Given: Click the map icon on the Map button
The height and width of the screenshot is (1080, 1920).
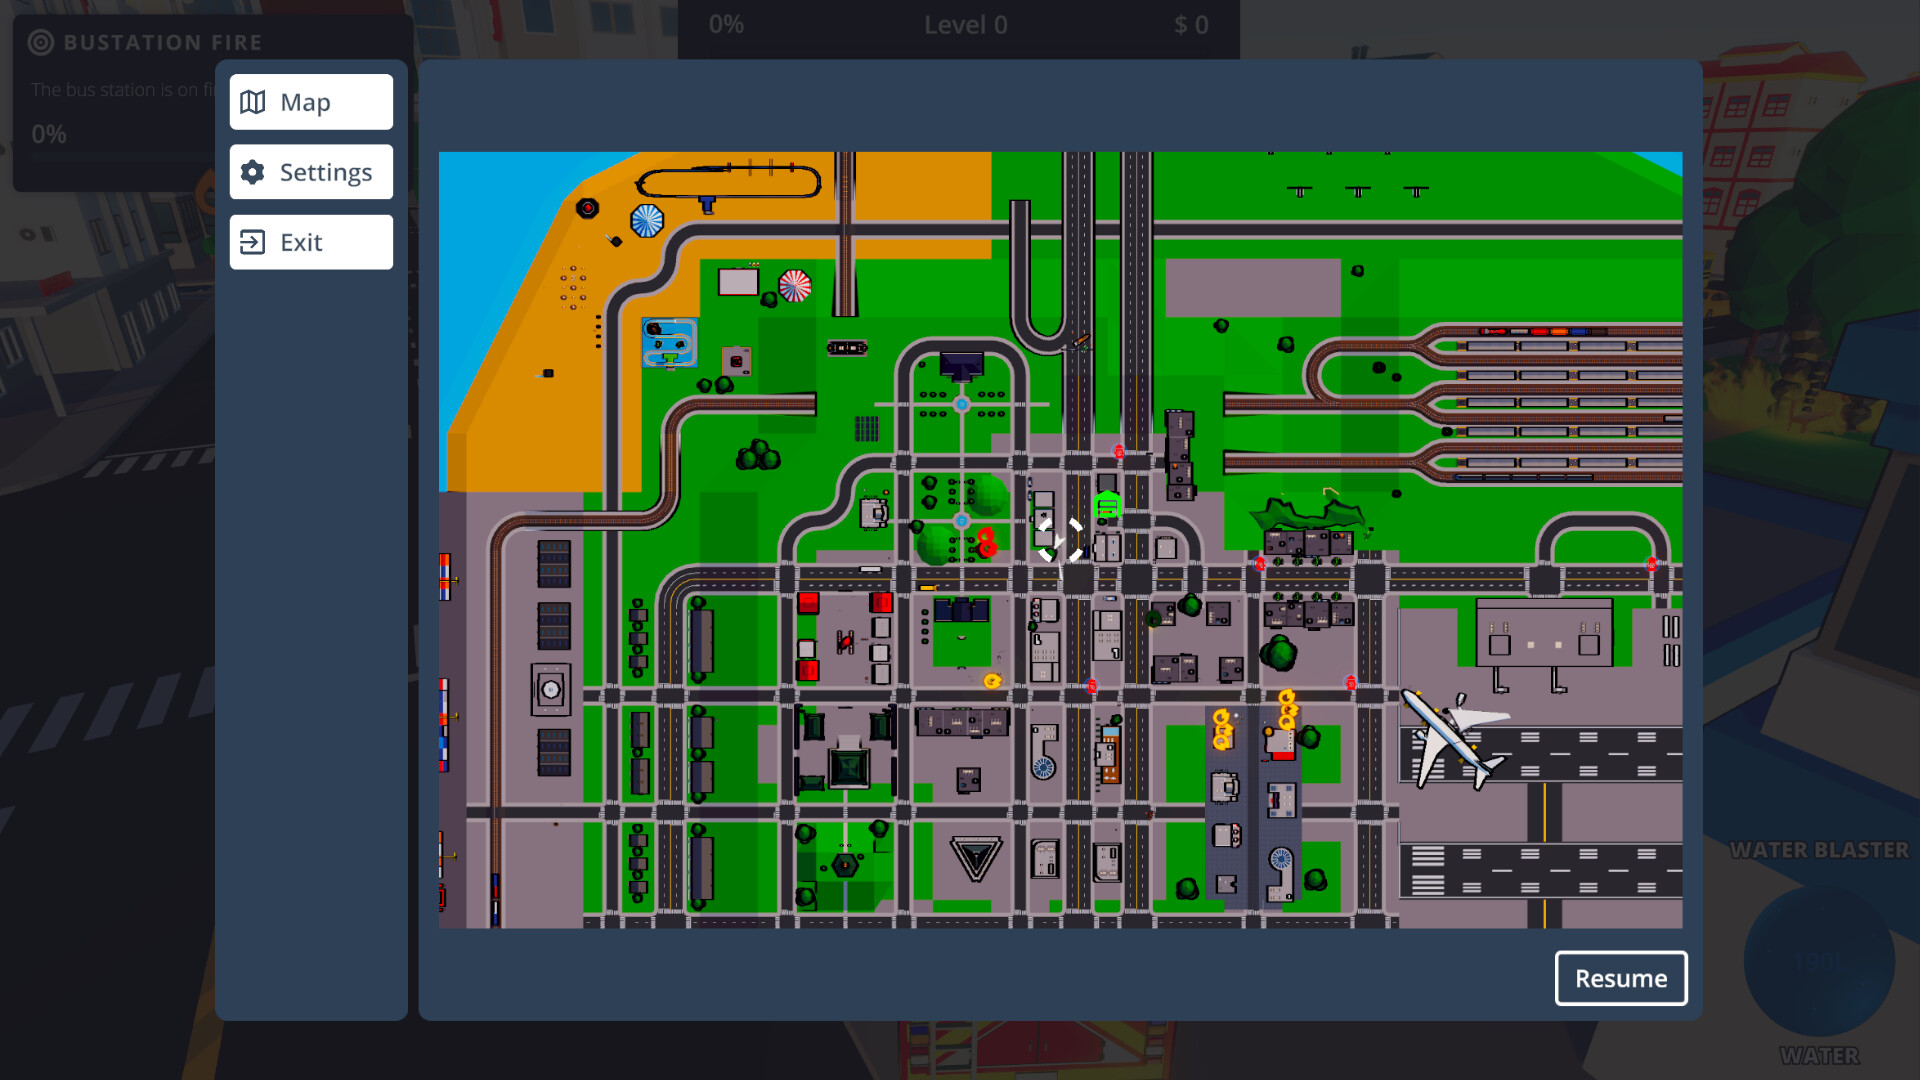Looking at the screenshot, I should coord(253,101).
